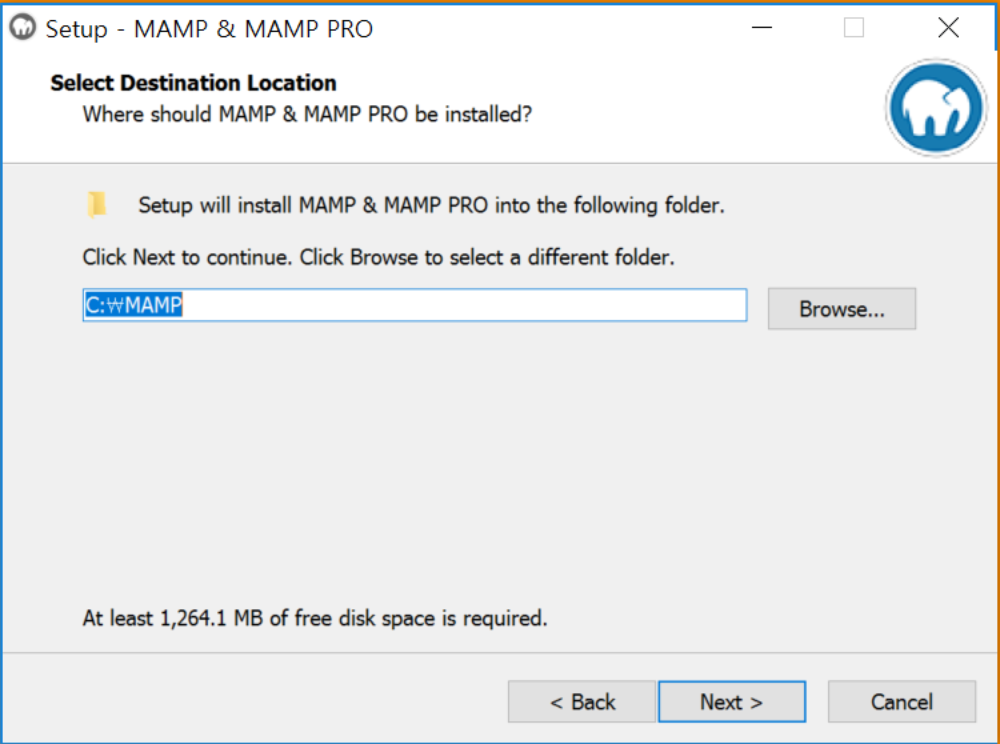Click the Setup - MAMP & MAMP PRO title
The height and width of the screenshot is (744, 1000).
coord(209,29)
